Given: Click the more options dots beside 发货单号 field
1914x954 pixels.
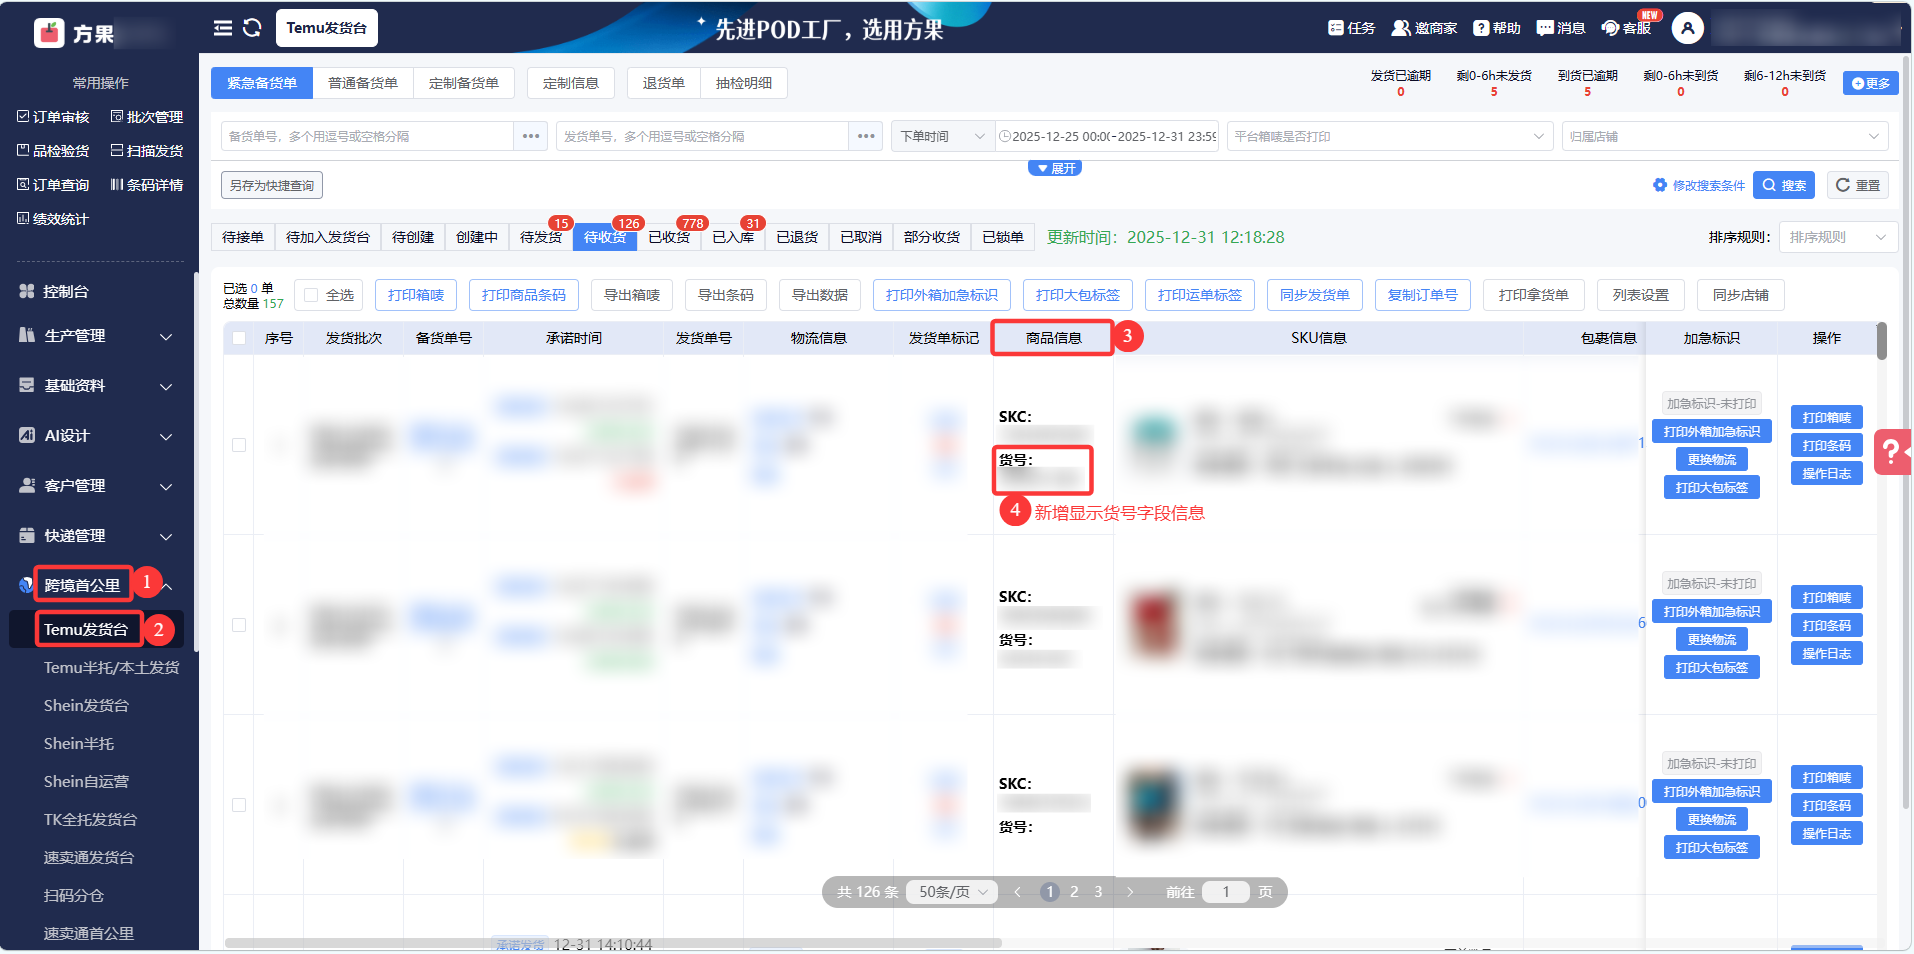Looking at the screenshot, I should coord(865,136).
